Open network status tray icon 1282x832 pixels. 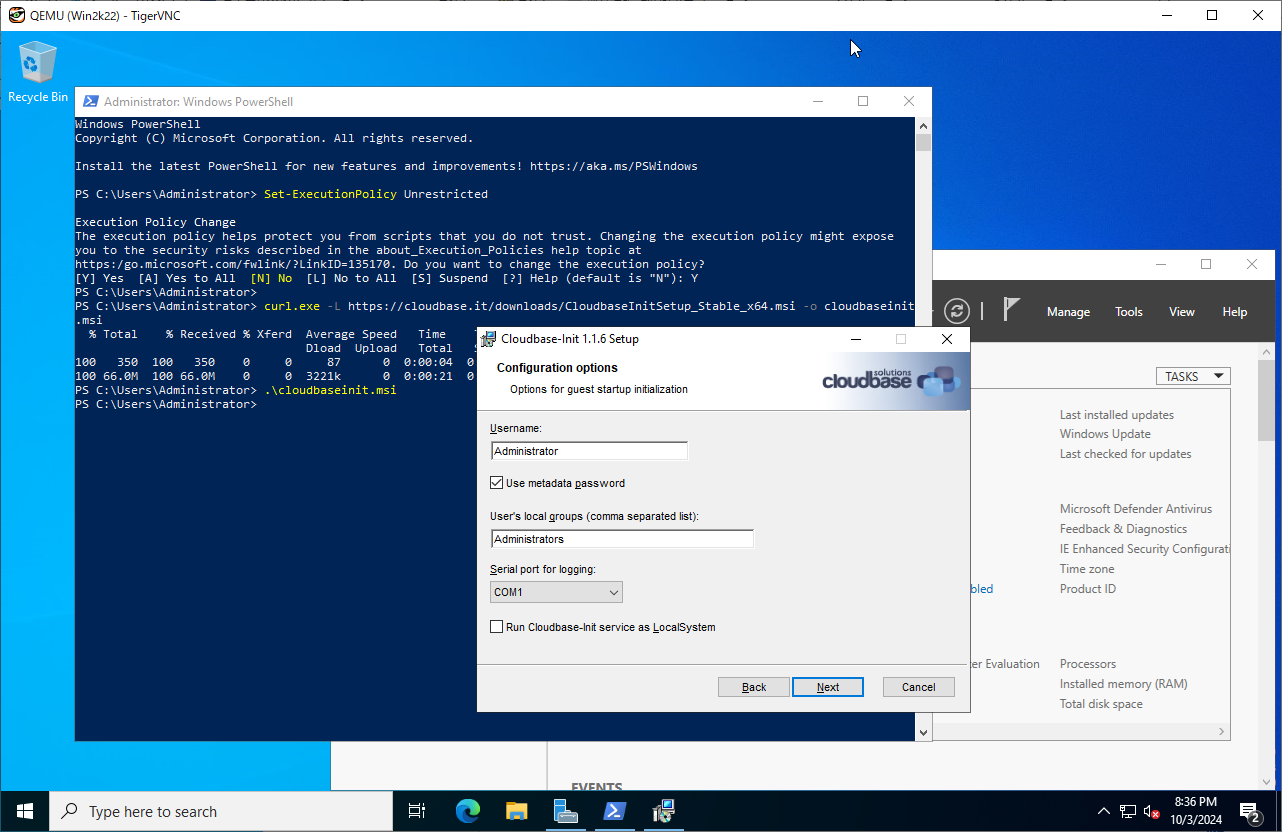point(1128,811)
